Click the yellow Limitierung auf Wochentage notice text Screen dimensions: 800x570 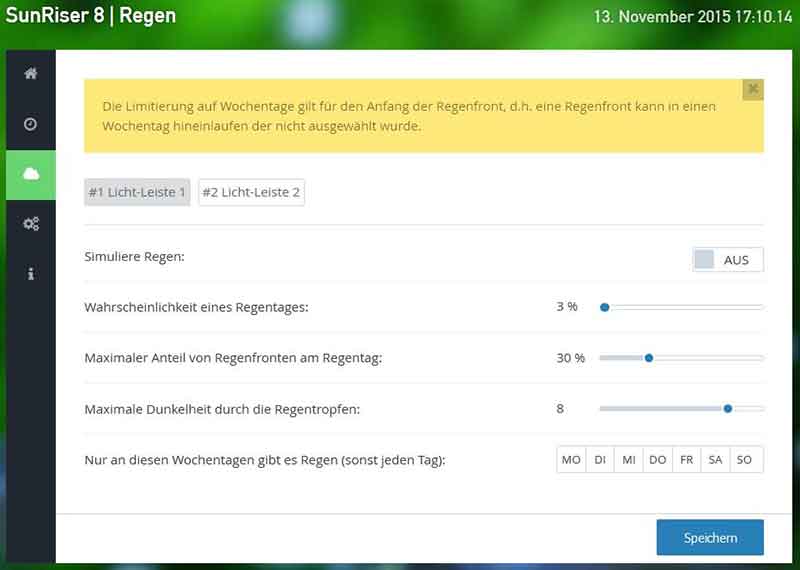pyautogui.click(x=409, y=116)
